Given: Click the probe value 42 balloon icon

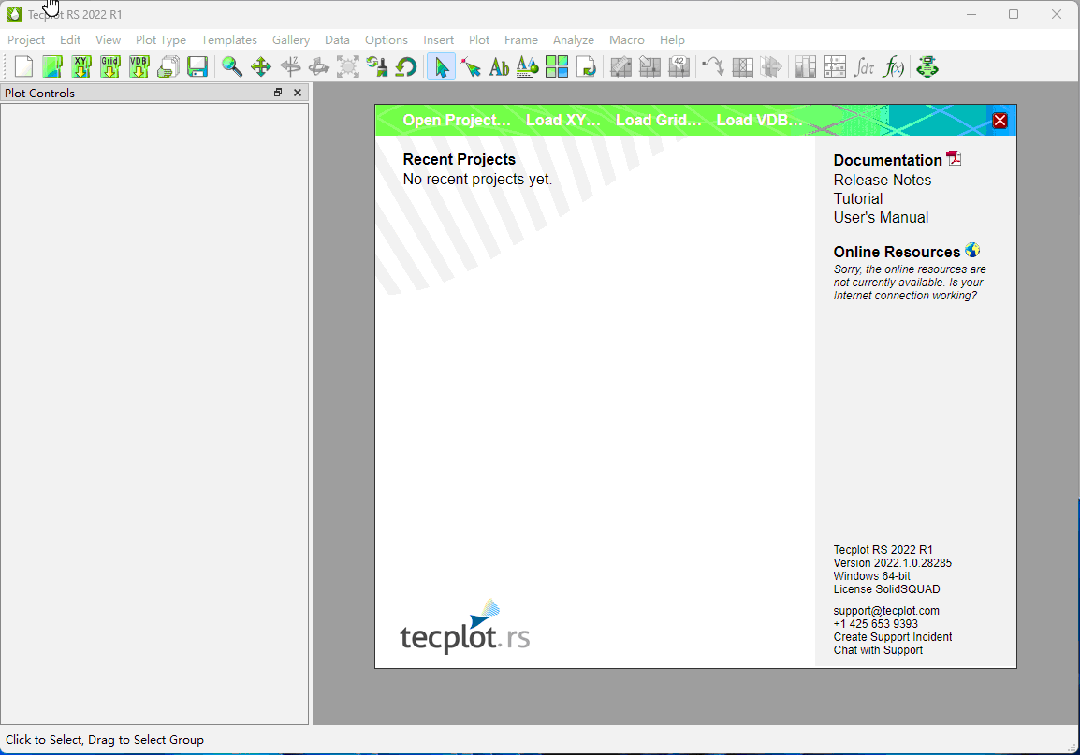Looking at the screenshot, I should [x=678, y=67].
